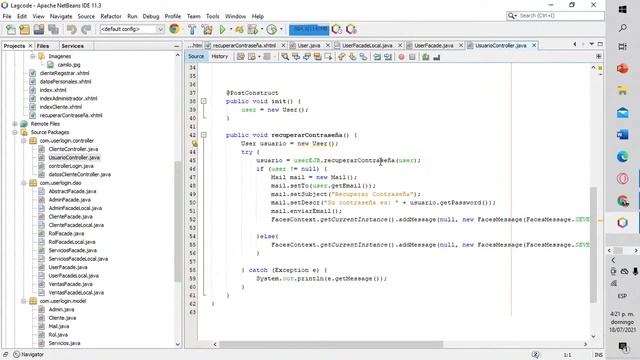Image resolution: width=640 pixels, height=360 pixels.
Task: Open Microsoft Edge from the taskbar
Action: (622, 156)
